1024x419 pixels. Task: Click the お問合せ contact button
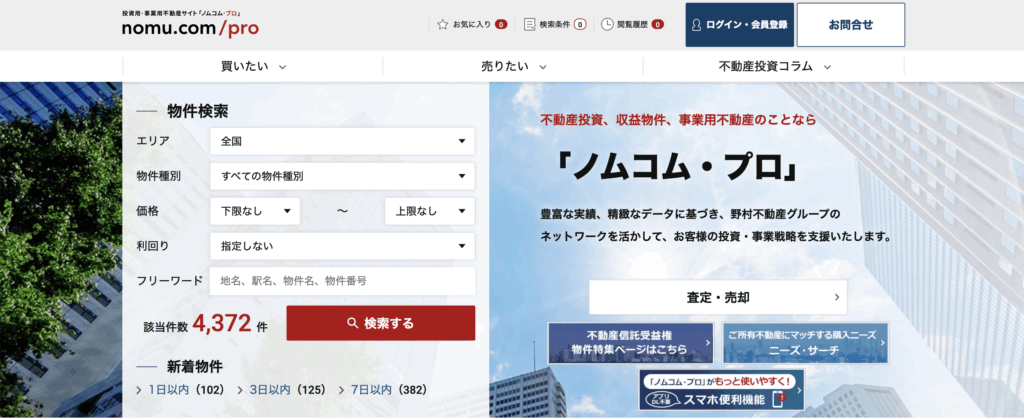click(850, 25)
